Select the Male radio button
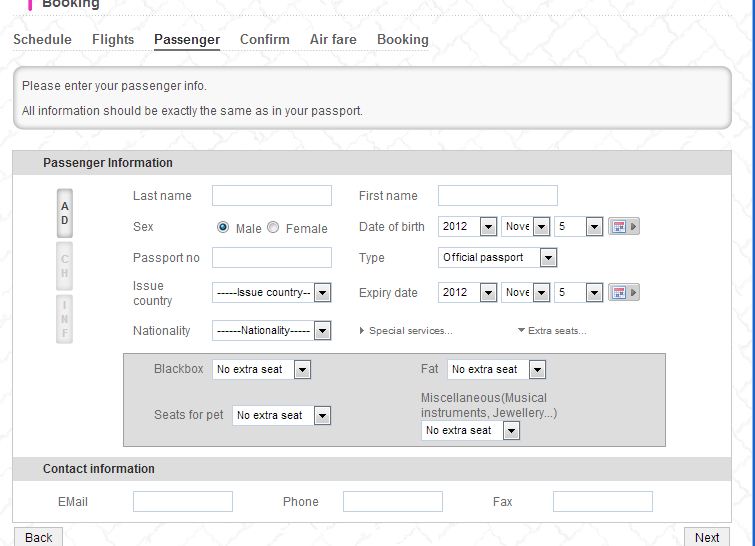 [x=223, y=227]
